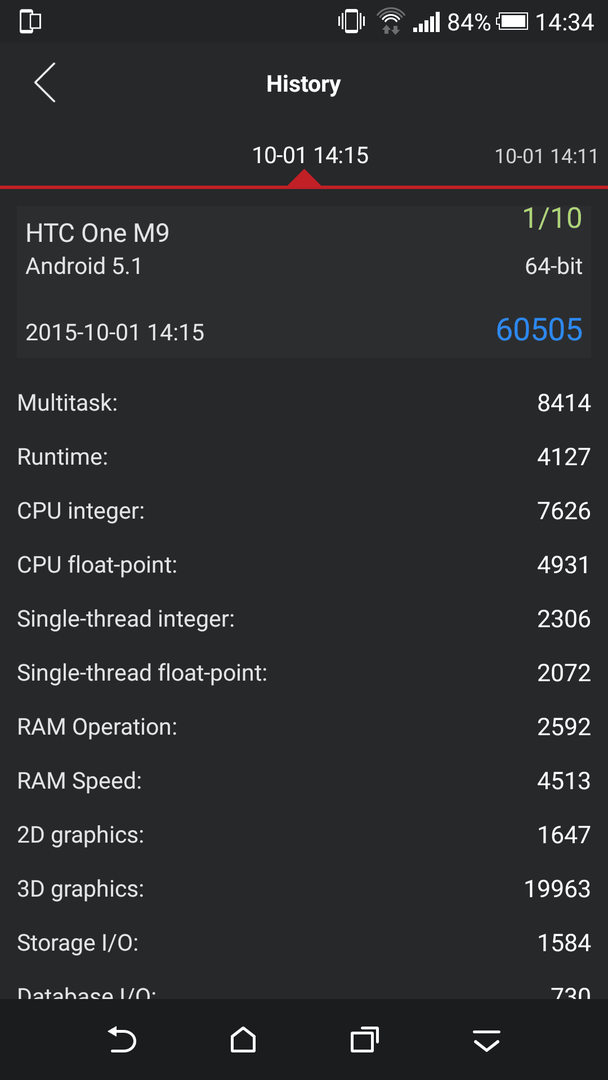Tap the CPU integer row
Viewport: 608px width, 1080px height.
(x=304, y=510)
